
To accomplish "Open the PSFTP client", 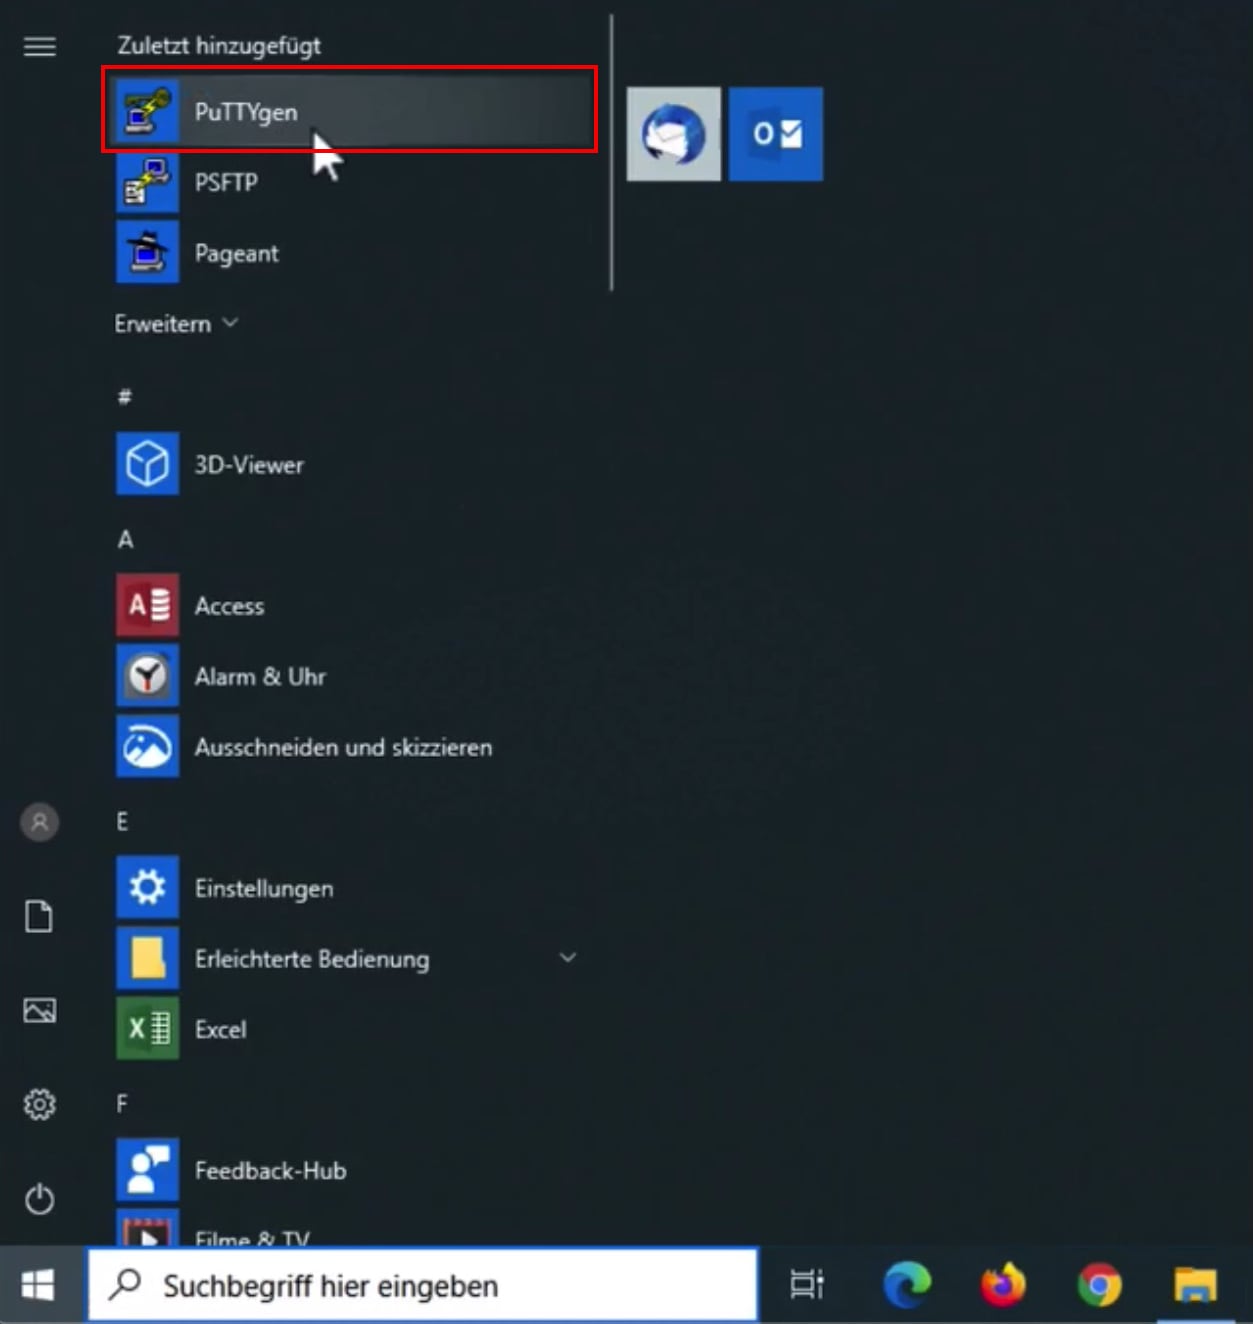I will 226,183.
